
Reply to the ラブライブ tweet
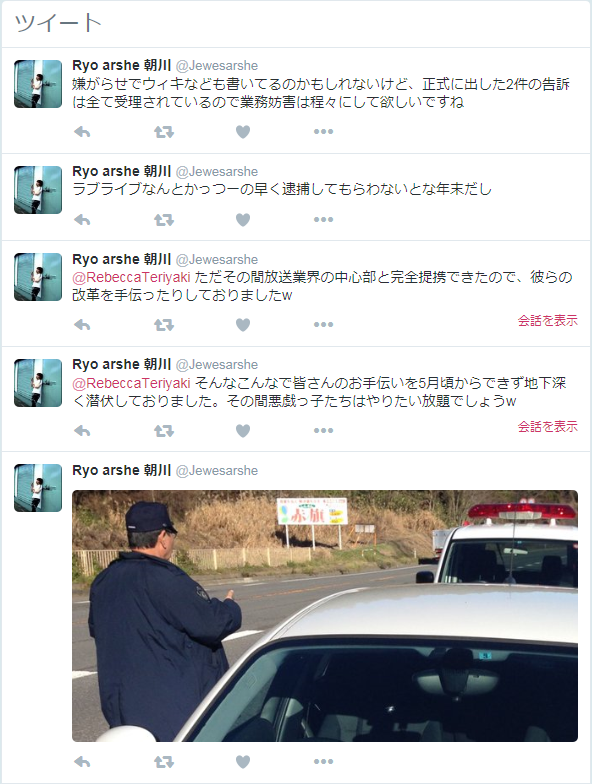pos(82,220)
